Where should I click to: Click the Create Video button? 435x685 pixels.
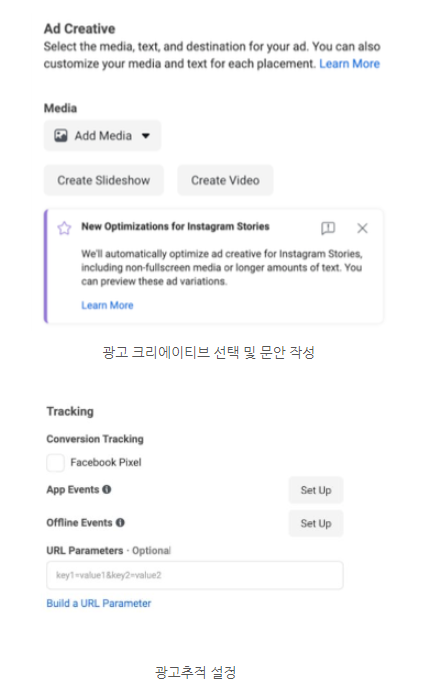225,180
